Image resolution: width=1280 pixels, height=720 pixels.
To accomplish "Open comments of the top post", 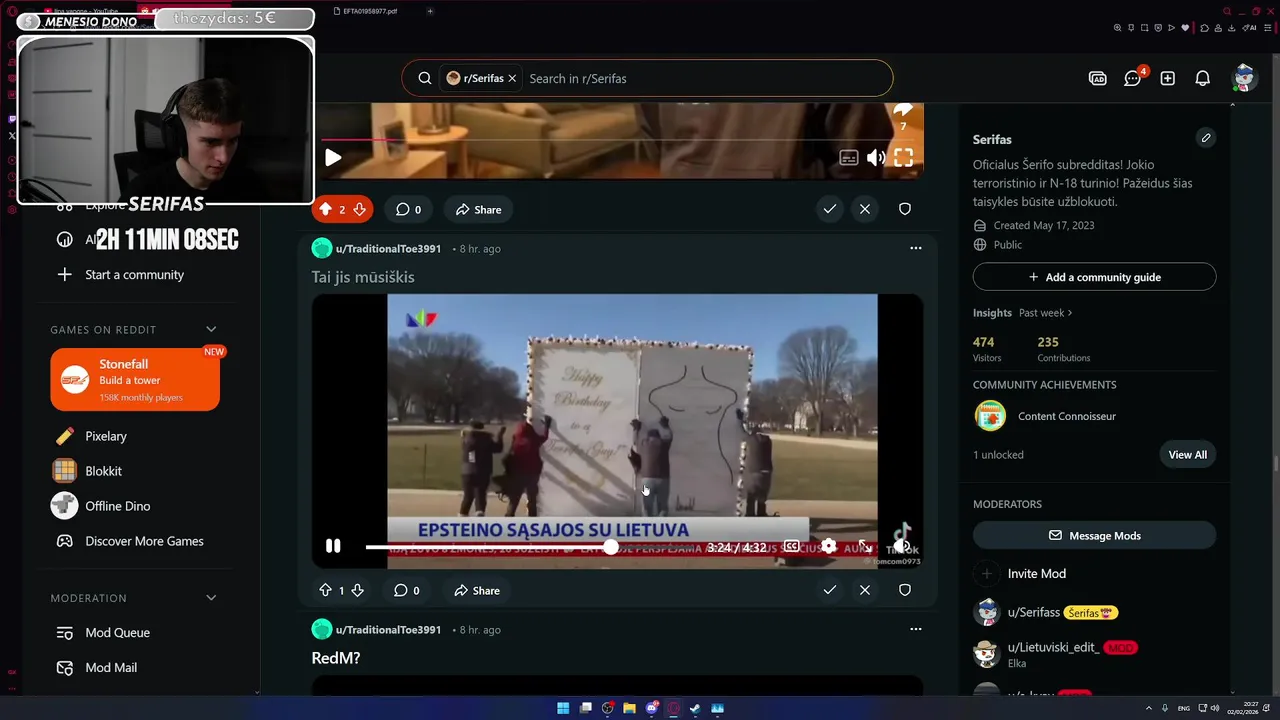I will point(408,209).
